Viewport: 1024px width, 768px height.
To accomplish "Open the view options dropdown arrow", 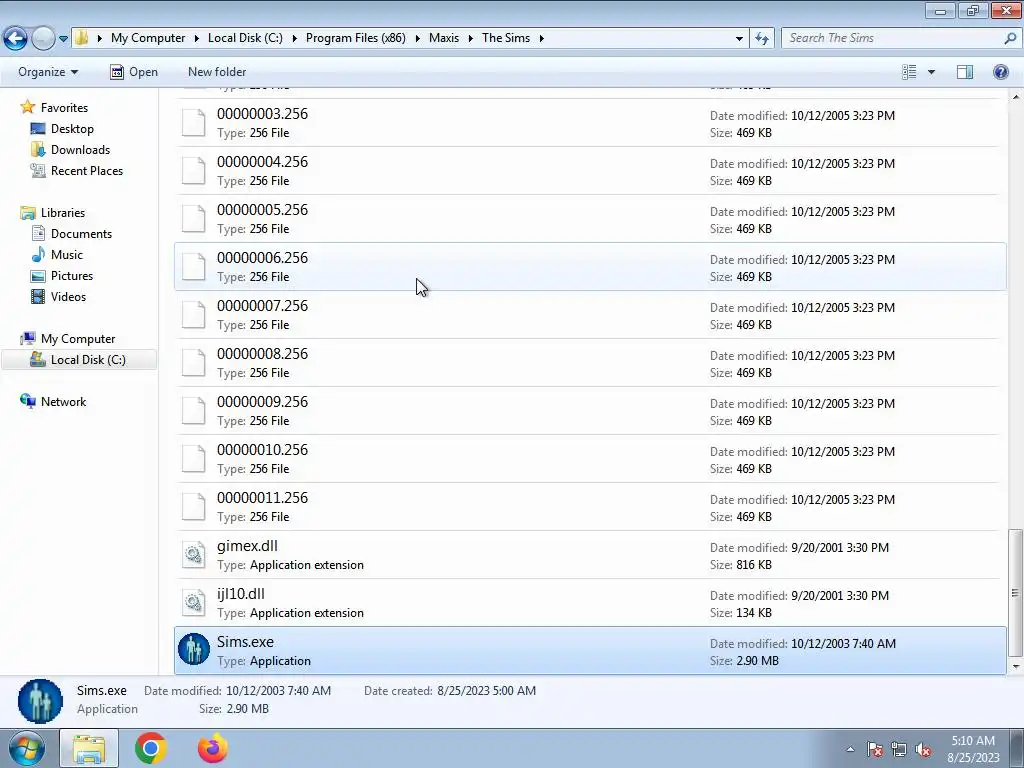I will 931,72.
